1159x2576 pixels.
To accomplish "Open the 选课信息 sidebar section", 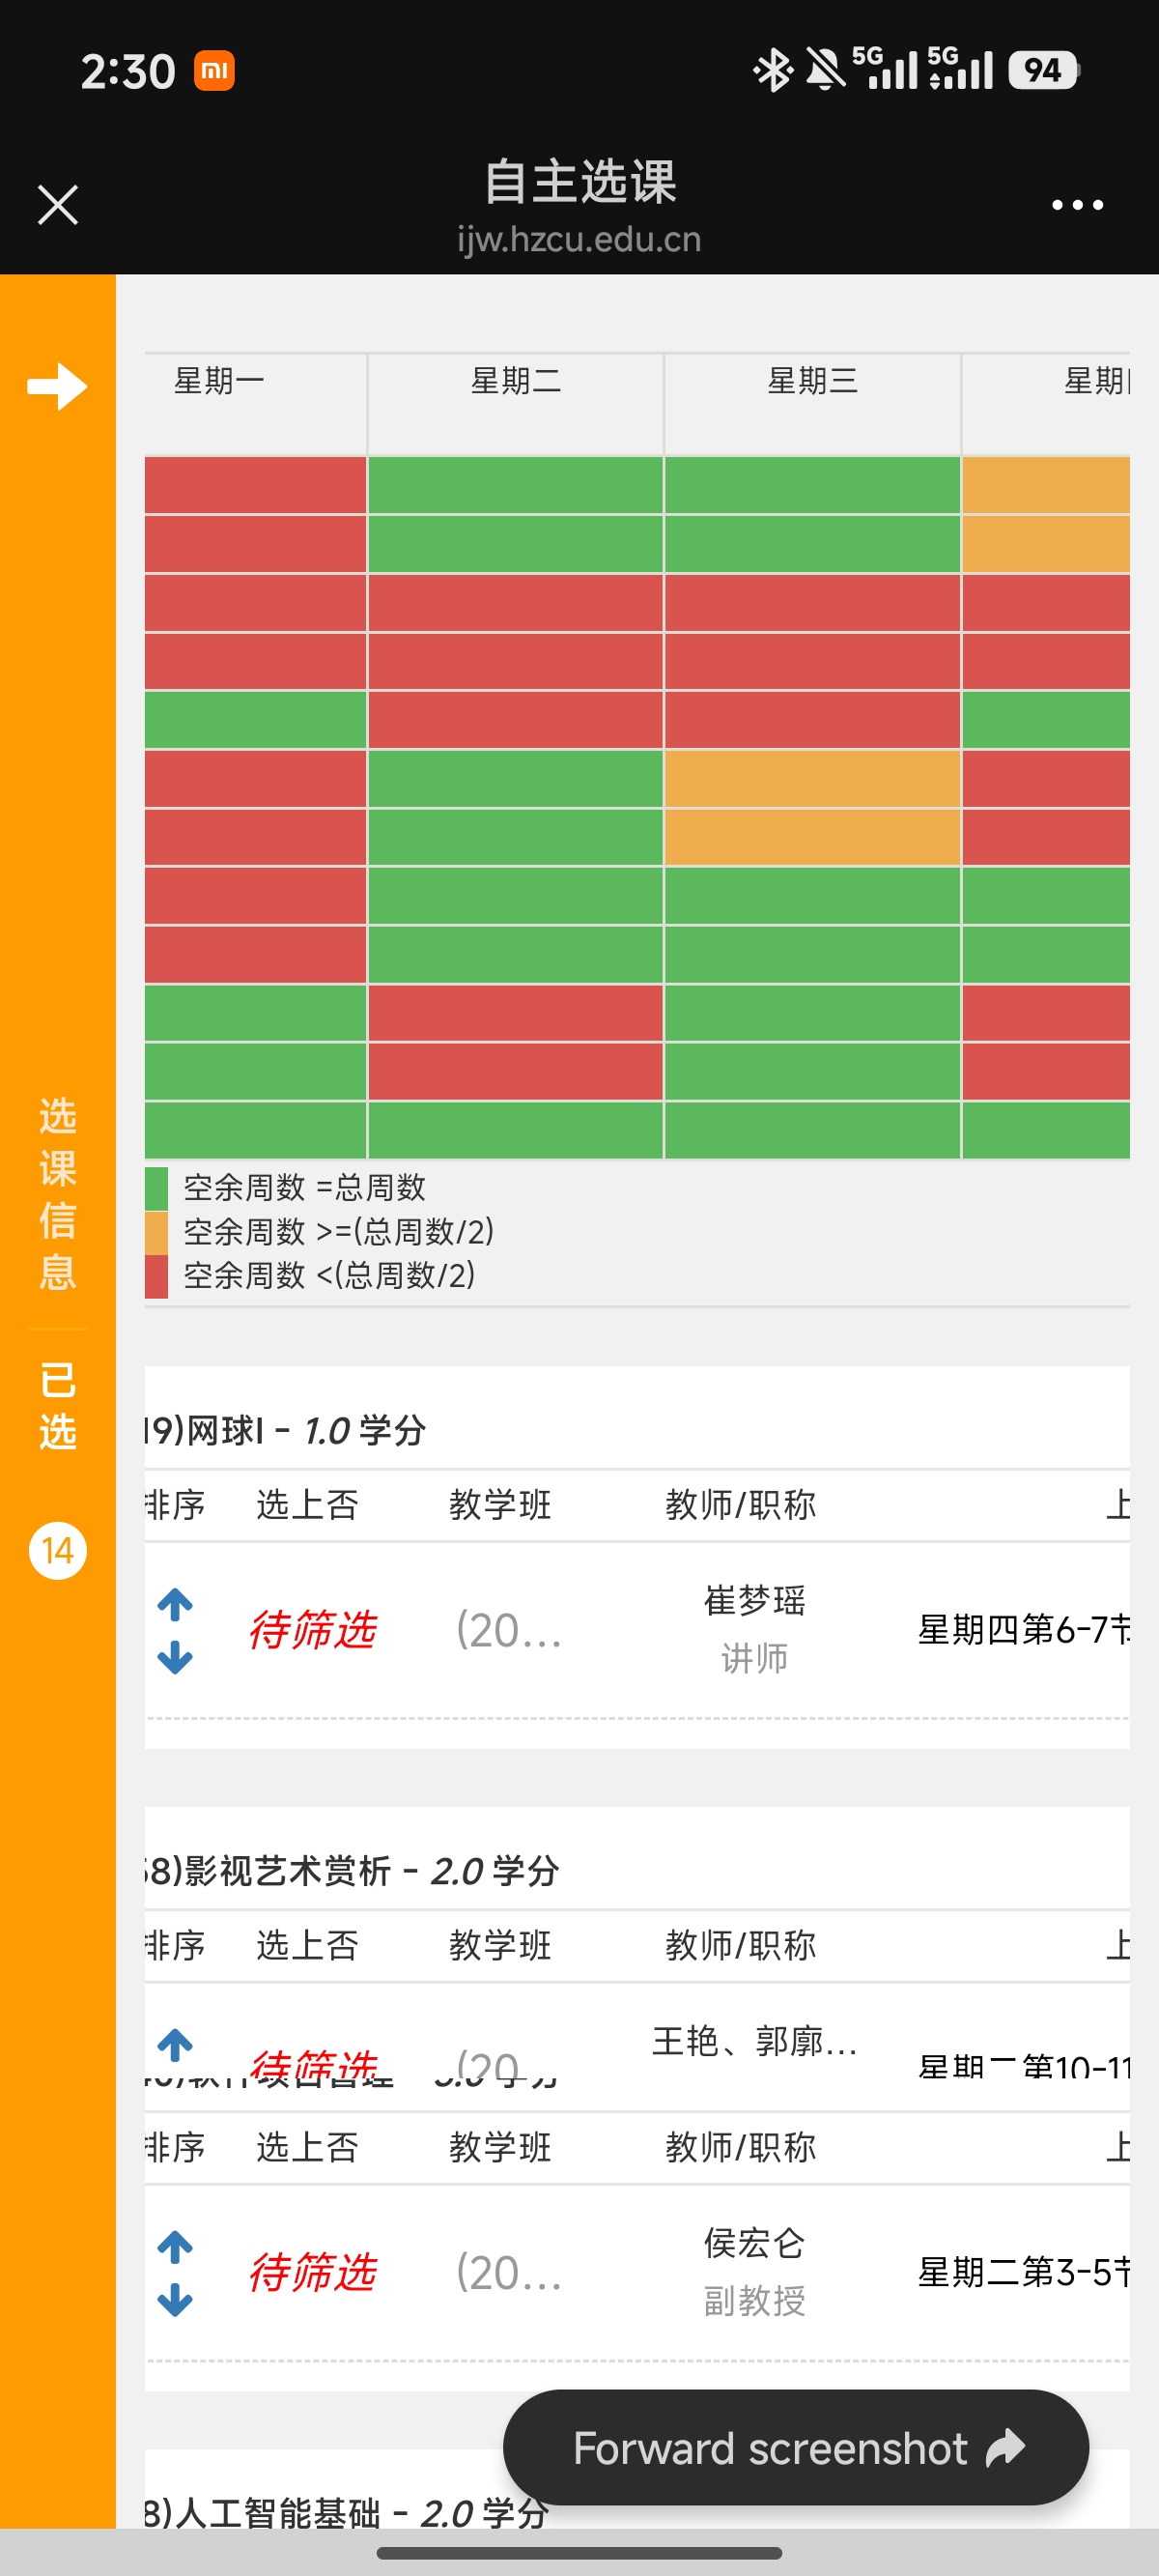I will click(x=58, y=1193).
